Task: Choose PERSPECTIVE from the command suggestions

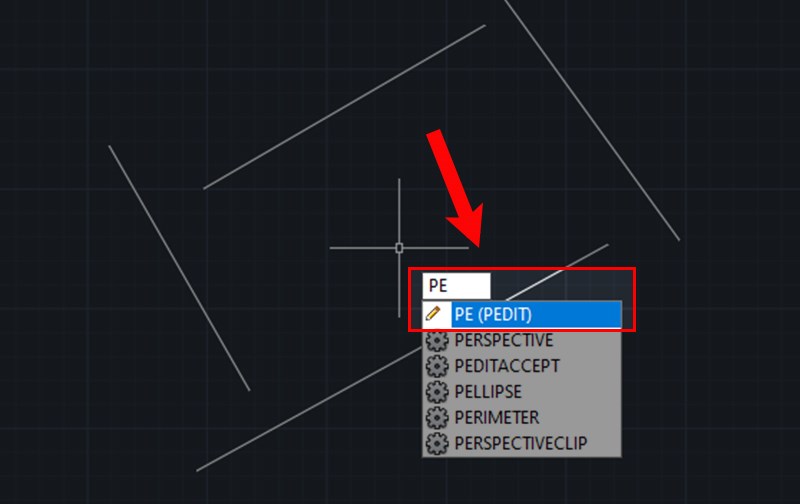Action: tap(521, 340)
